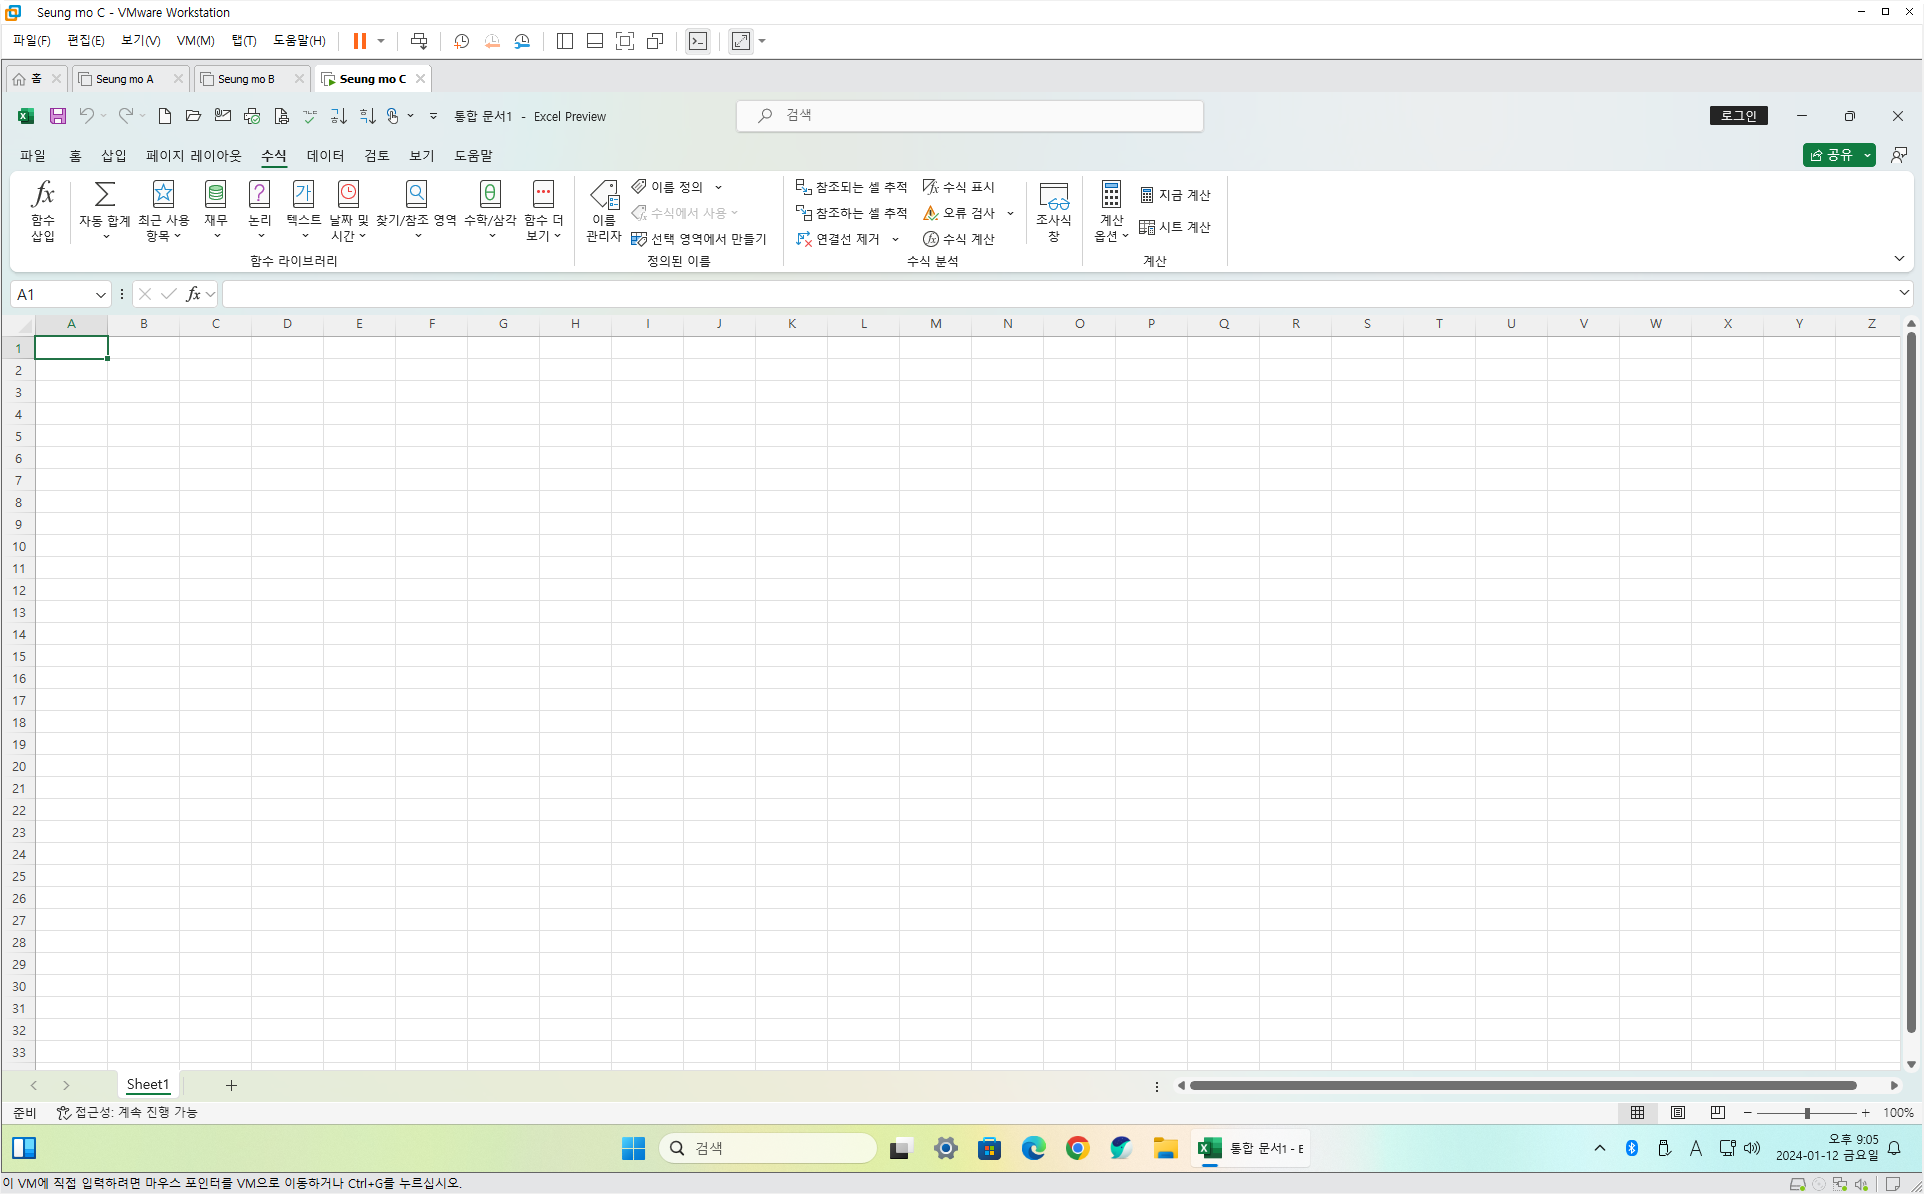Screen dimensions: 1924x1194
Task: Open the Insert (삽입) ribbon tab
Action: click(113, 155)
